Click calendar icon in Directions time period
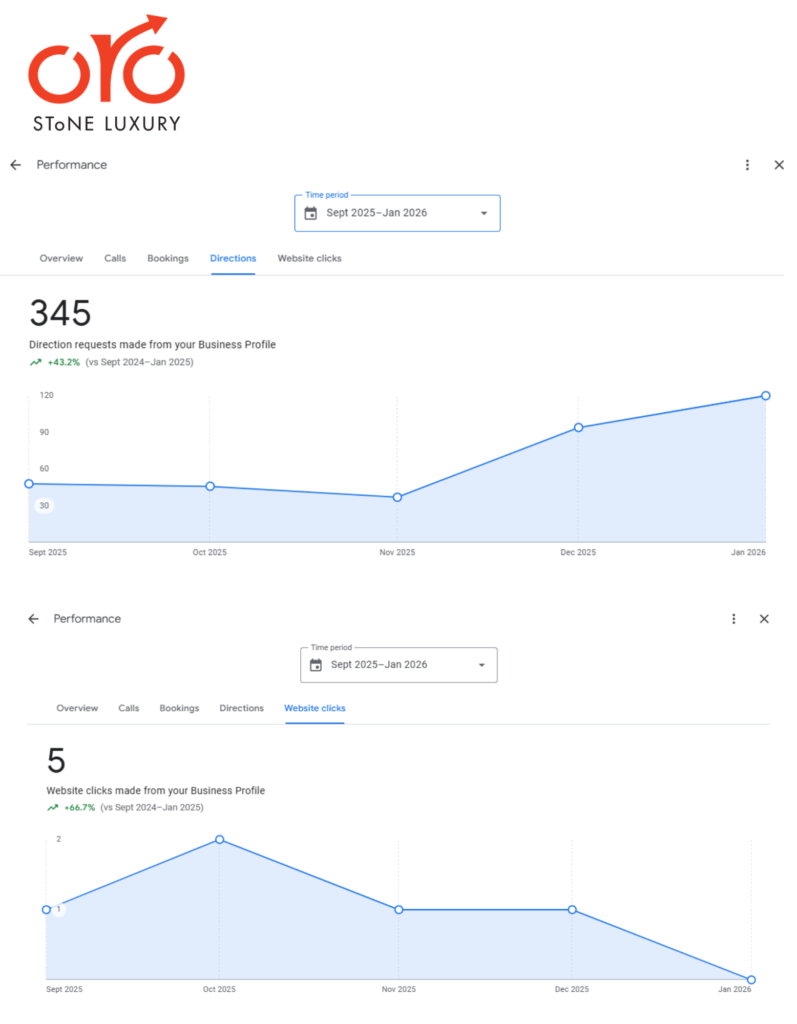This screenshot has width=797, height=1024. coord(311,213)
